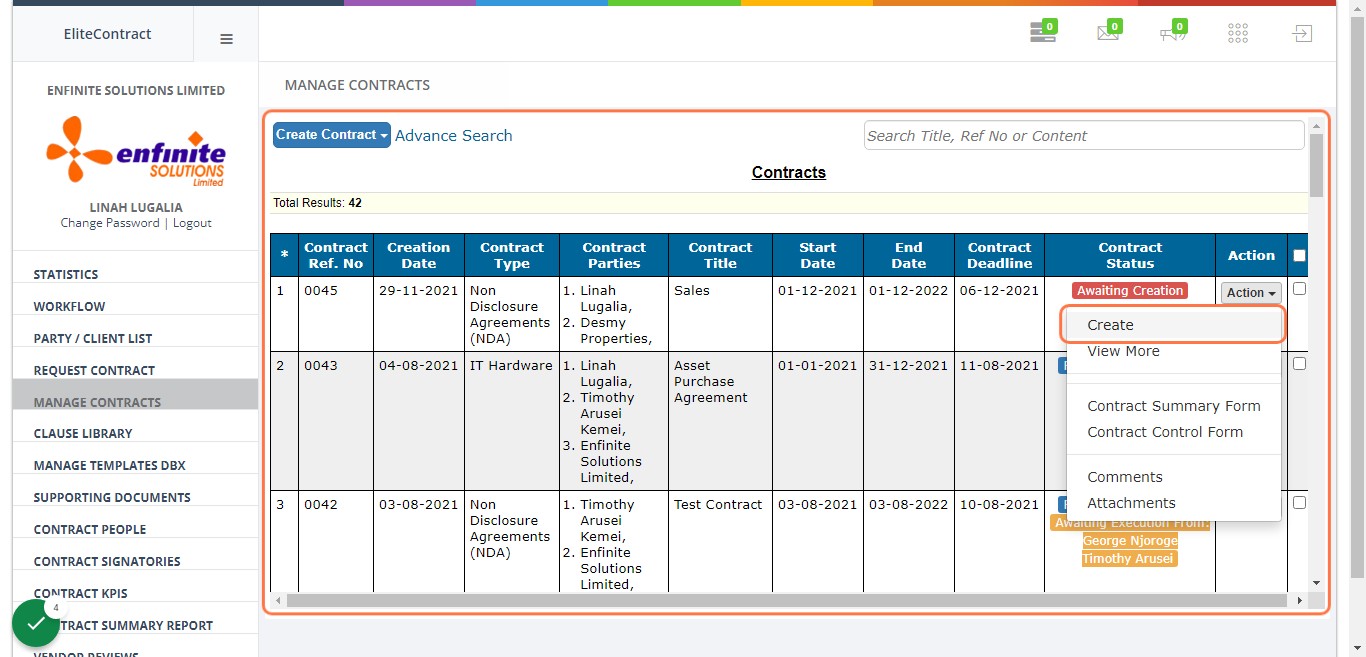1366x657 pixels.
Task: Open the apps grid icon
Action: [1238, 33]
